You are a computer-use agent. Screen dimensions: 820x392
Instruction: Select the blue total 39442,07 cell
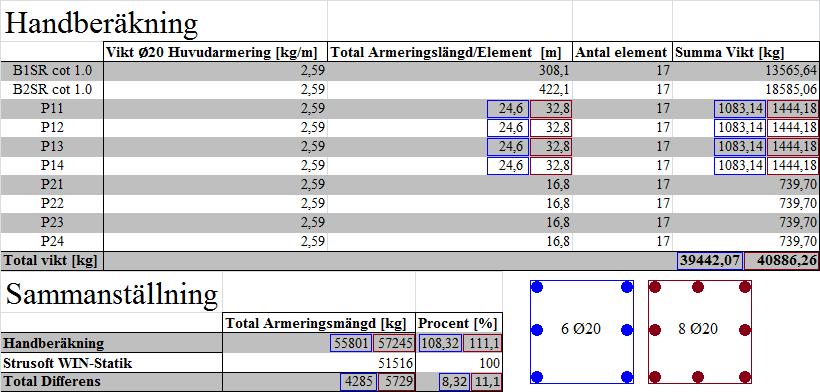pyautogui.click(x=710, y=261)
